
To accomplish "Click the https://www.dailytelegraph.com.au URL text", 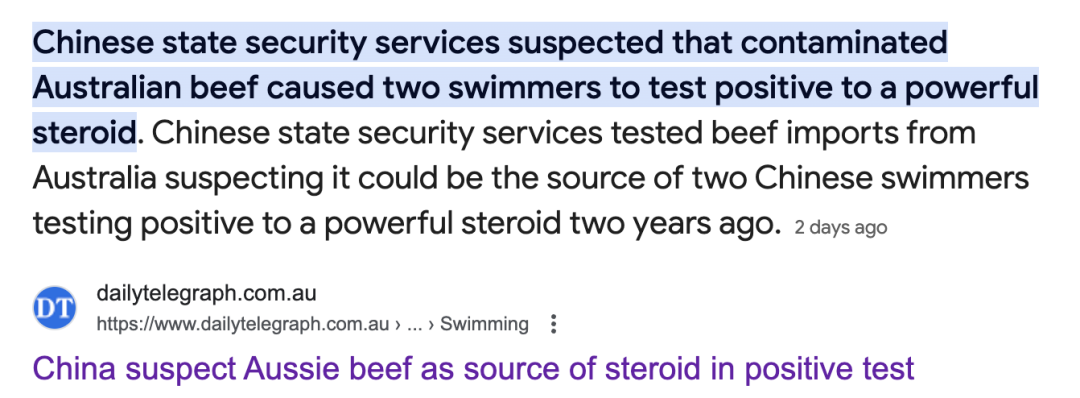I will coord(242,324).
